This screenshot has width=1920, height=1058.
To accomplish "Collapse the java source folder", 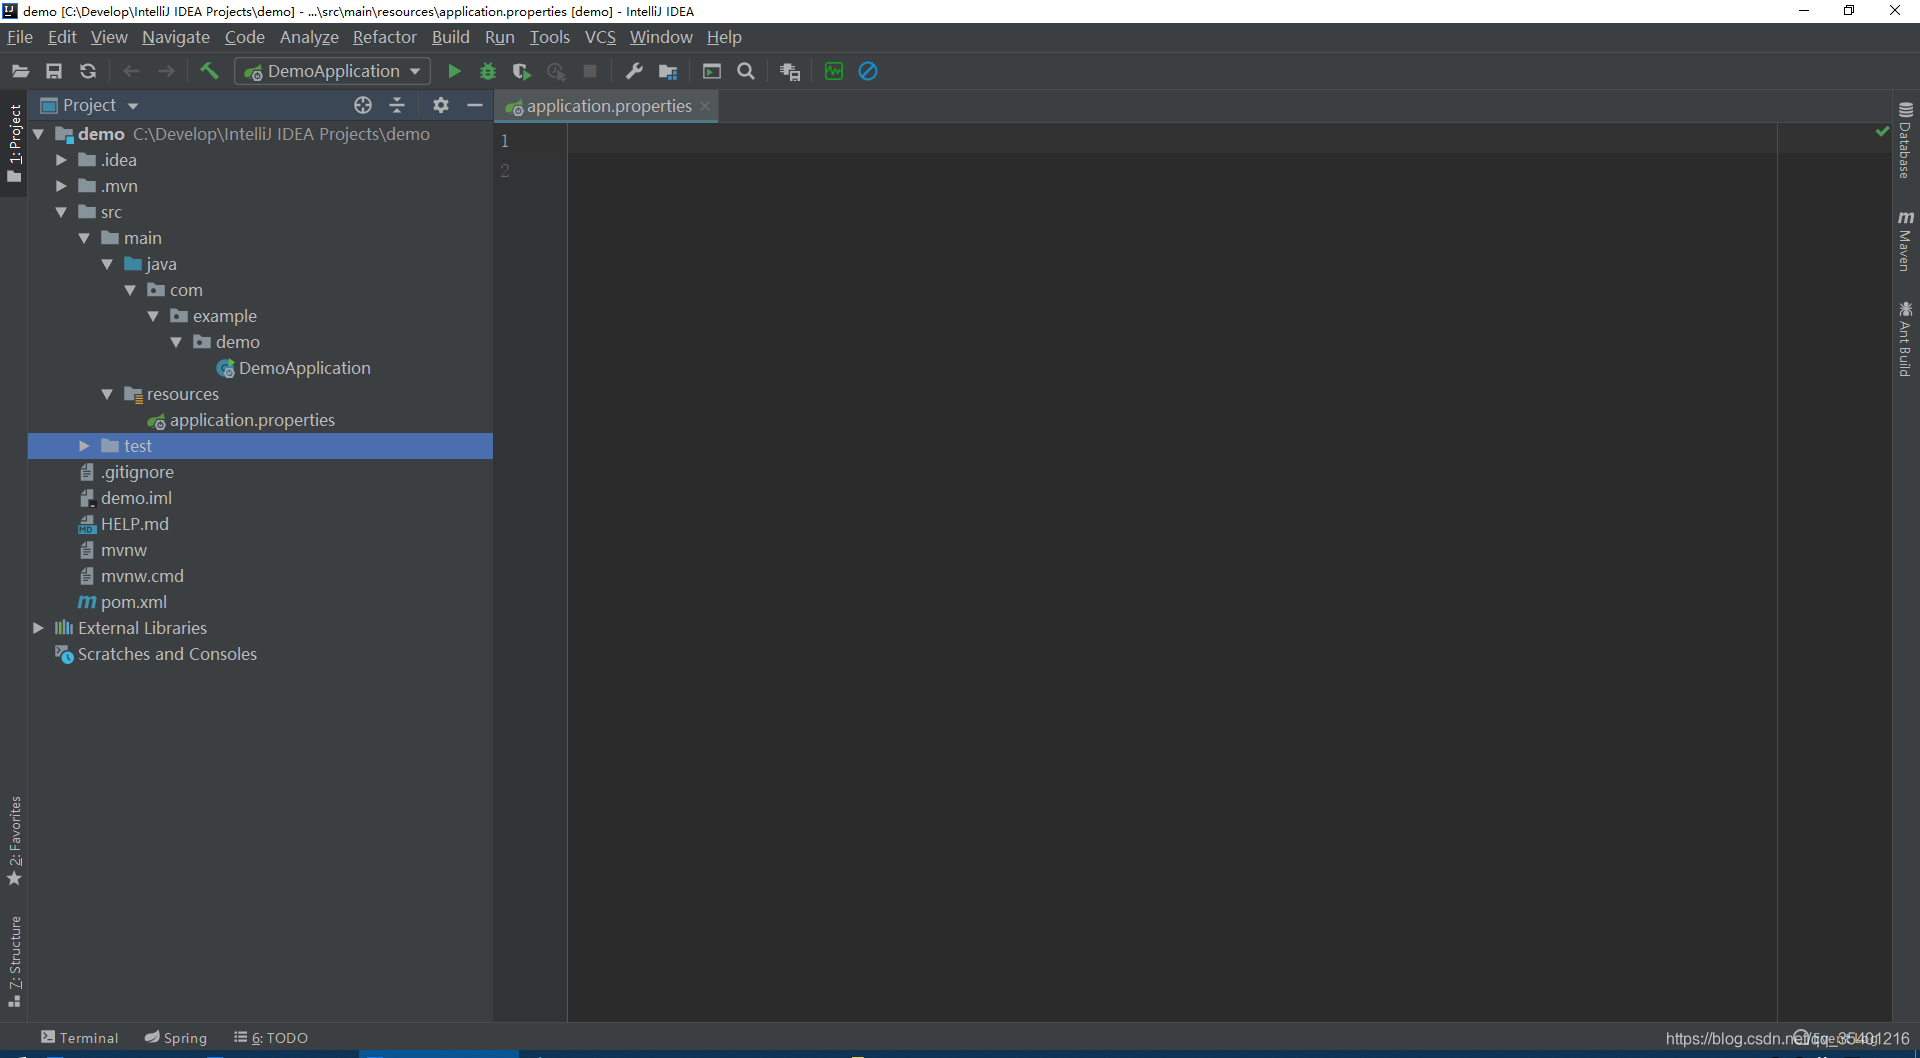I will [107, 264].
